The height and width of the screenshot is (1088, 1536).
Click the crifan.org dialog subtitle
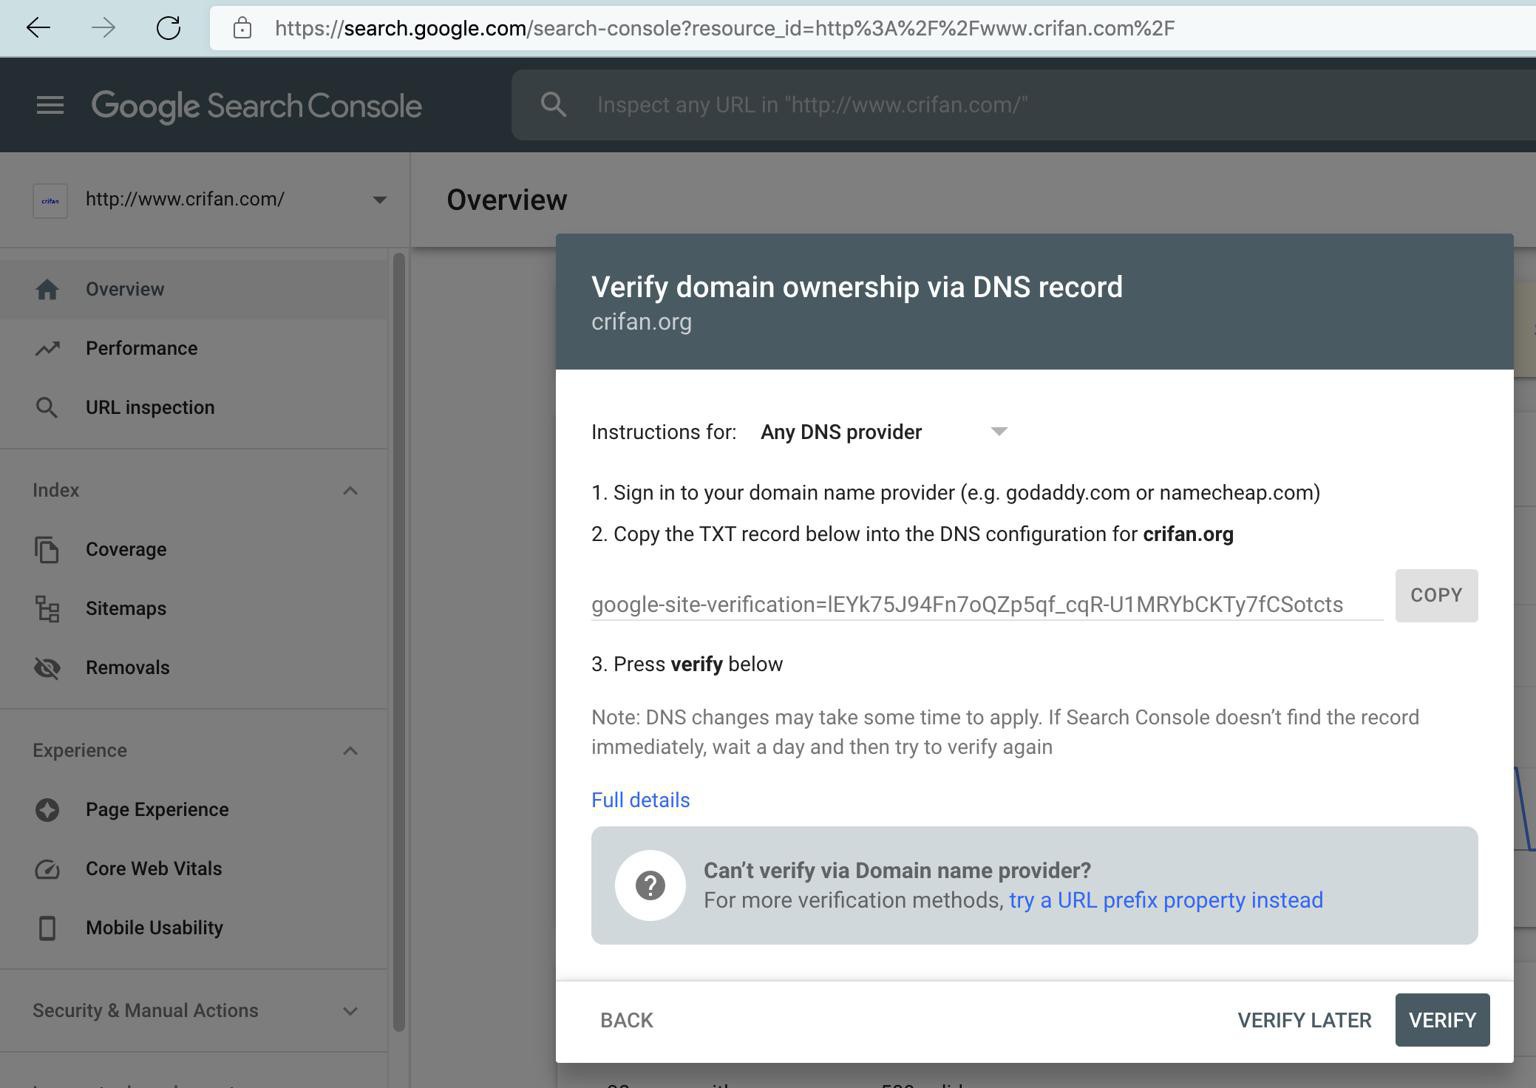[641, 322]
